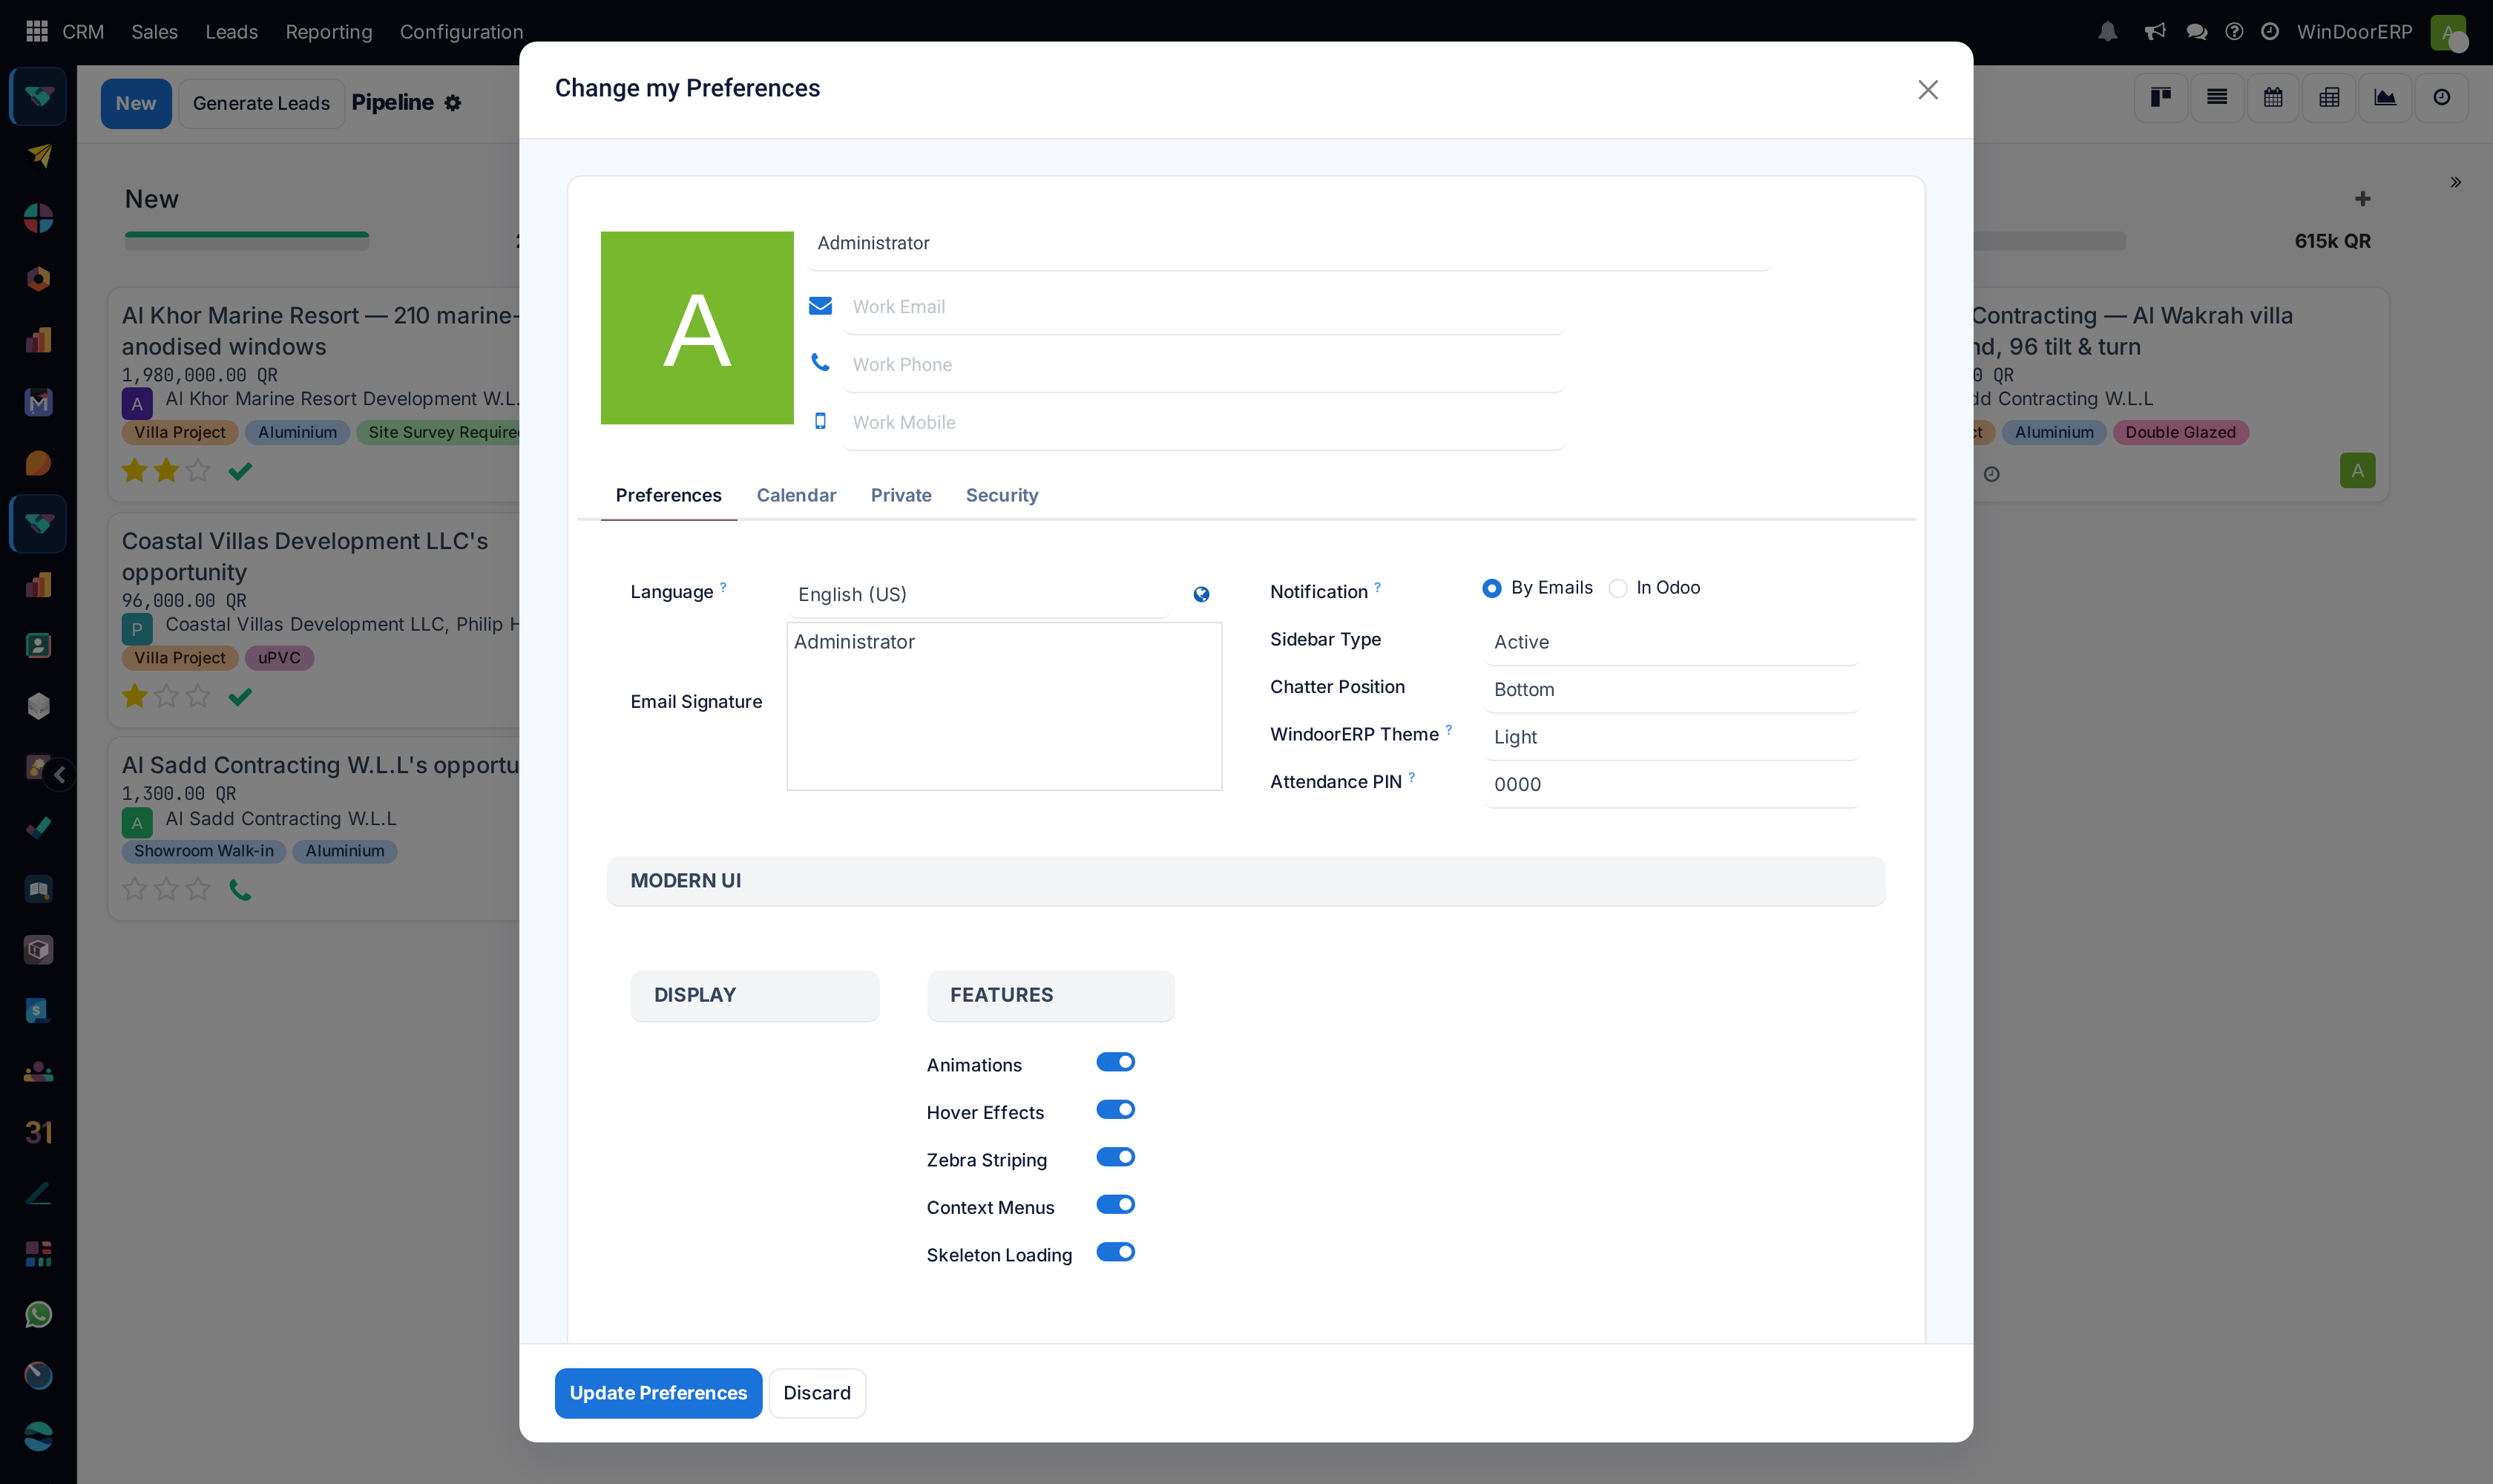The width and height of the screenshot is (2493, 1484).
Task: Click the plus icon to add opportunity
Action: coord(2362,199)
